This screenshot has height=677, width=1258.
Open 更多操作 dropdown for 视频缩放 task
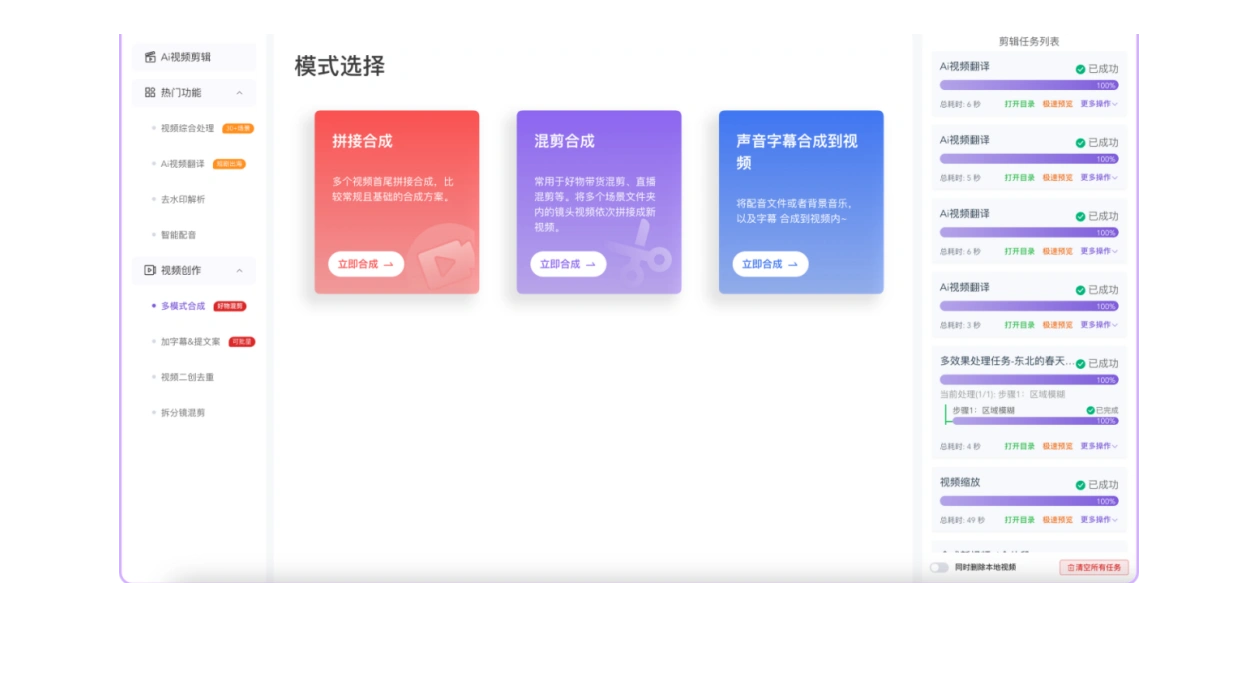1098,520
